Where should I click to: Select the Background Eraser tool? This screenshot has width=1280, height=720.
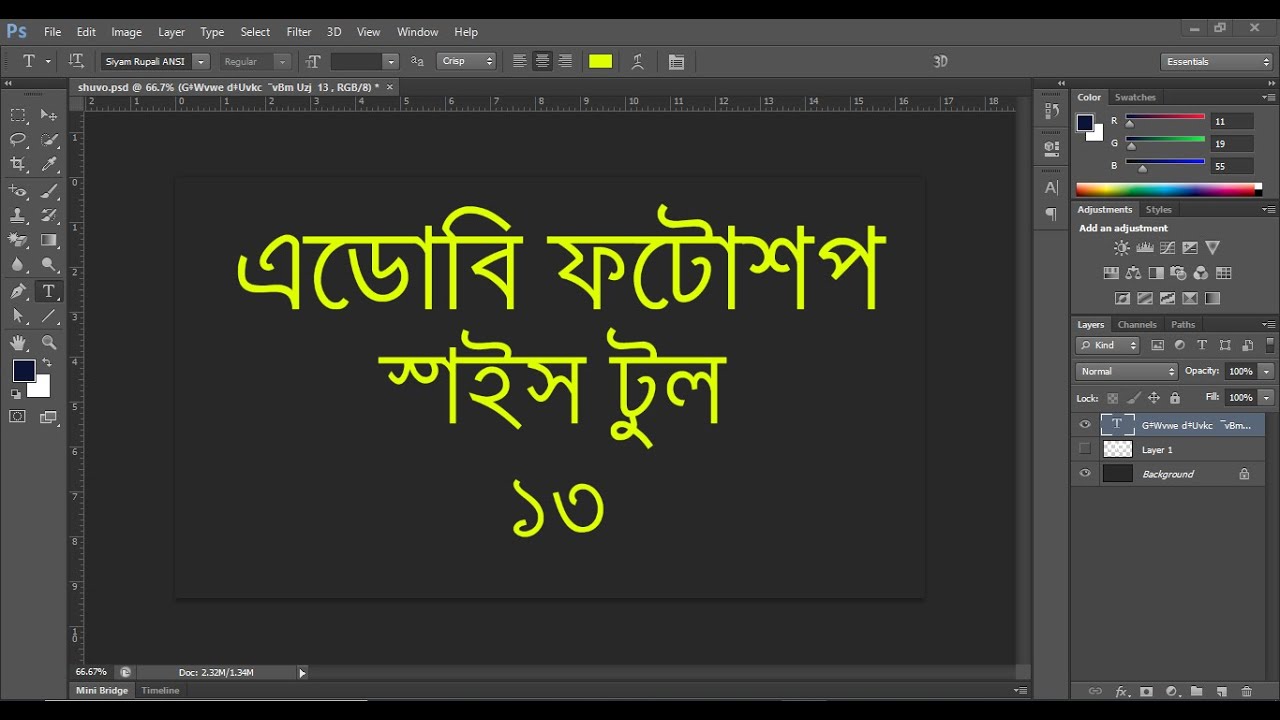point(18,240)
